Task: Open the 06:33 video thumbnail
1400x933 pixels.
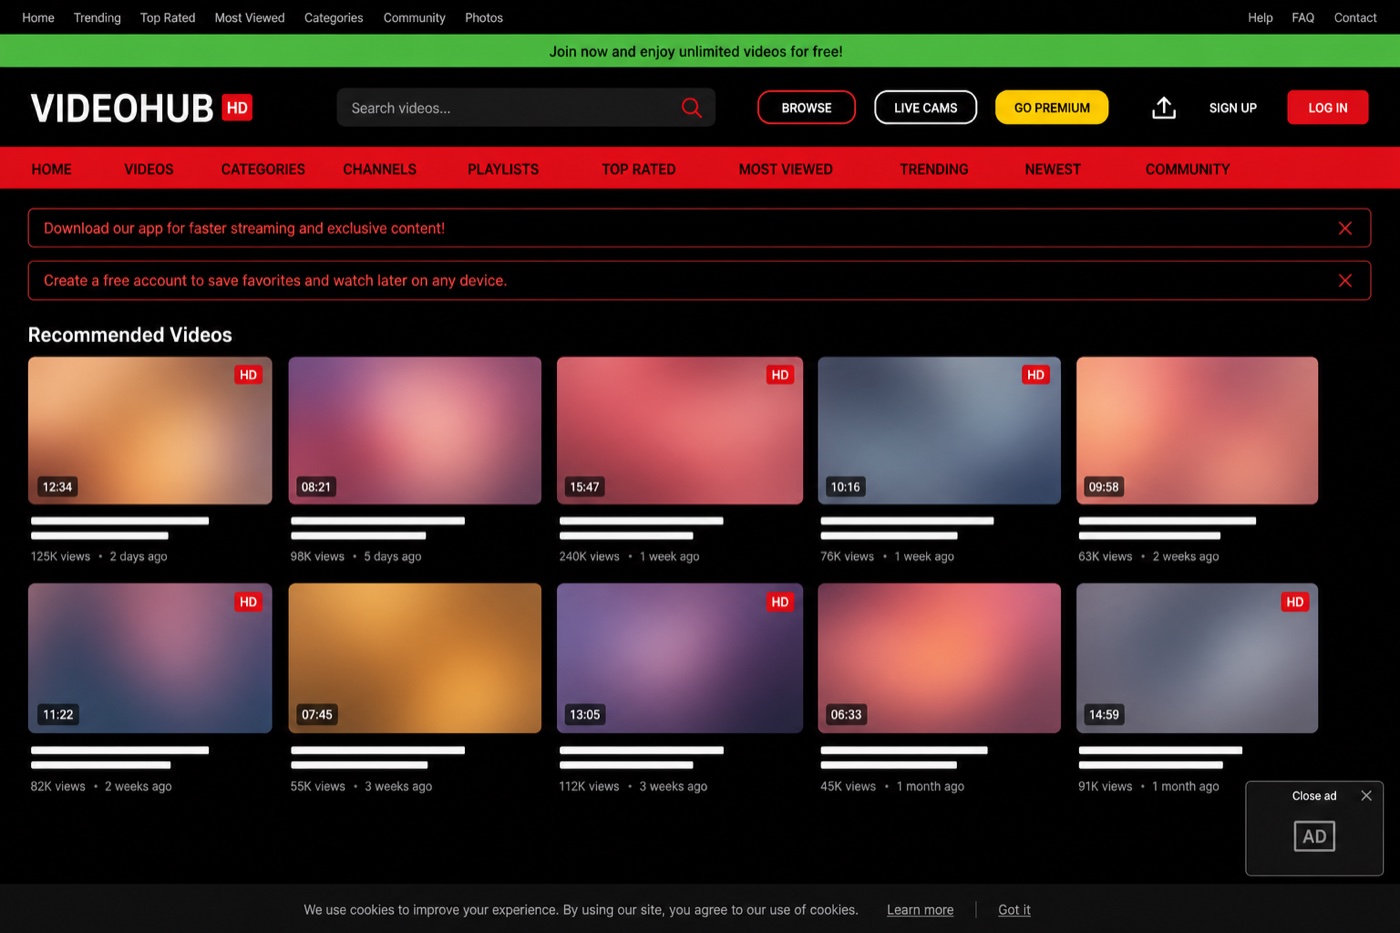Action: 939,658
